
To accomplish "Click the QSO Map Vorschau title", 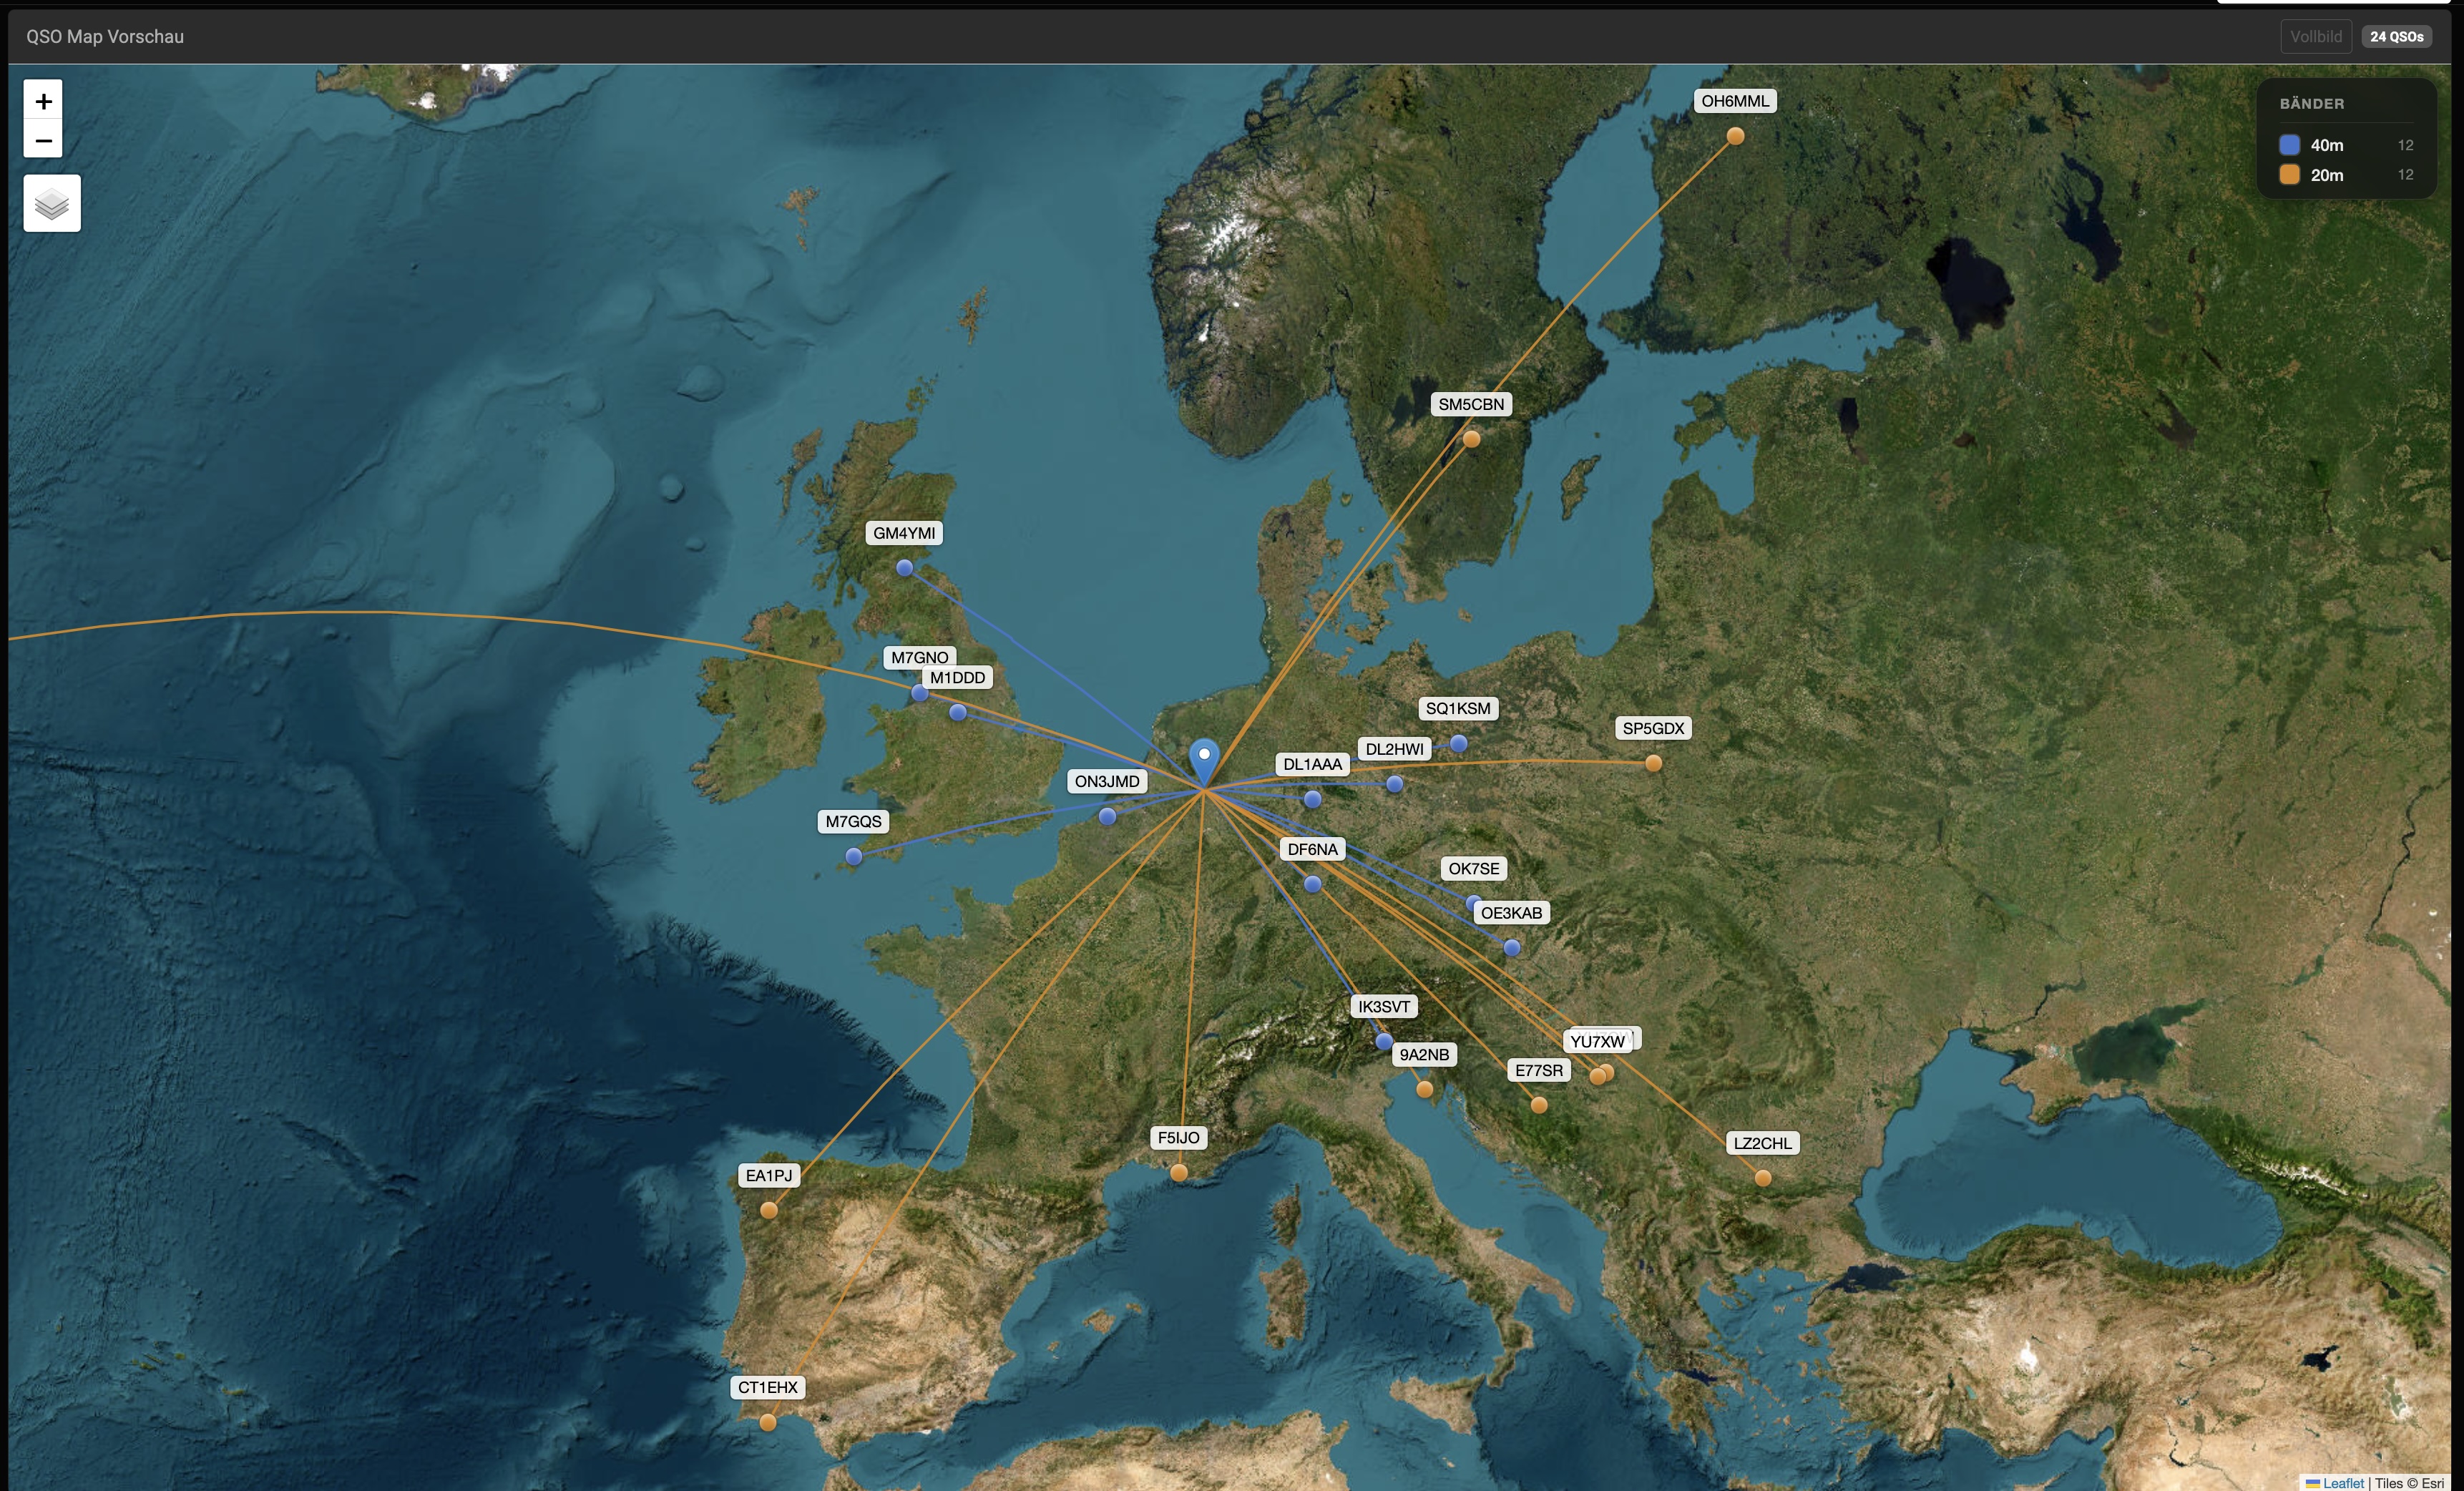I will coord(105,37).
